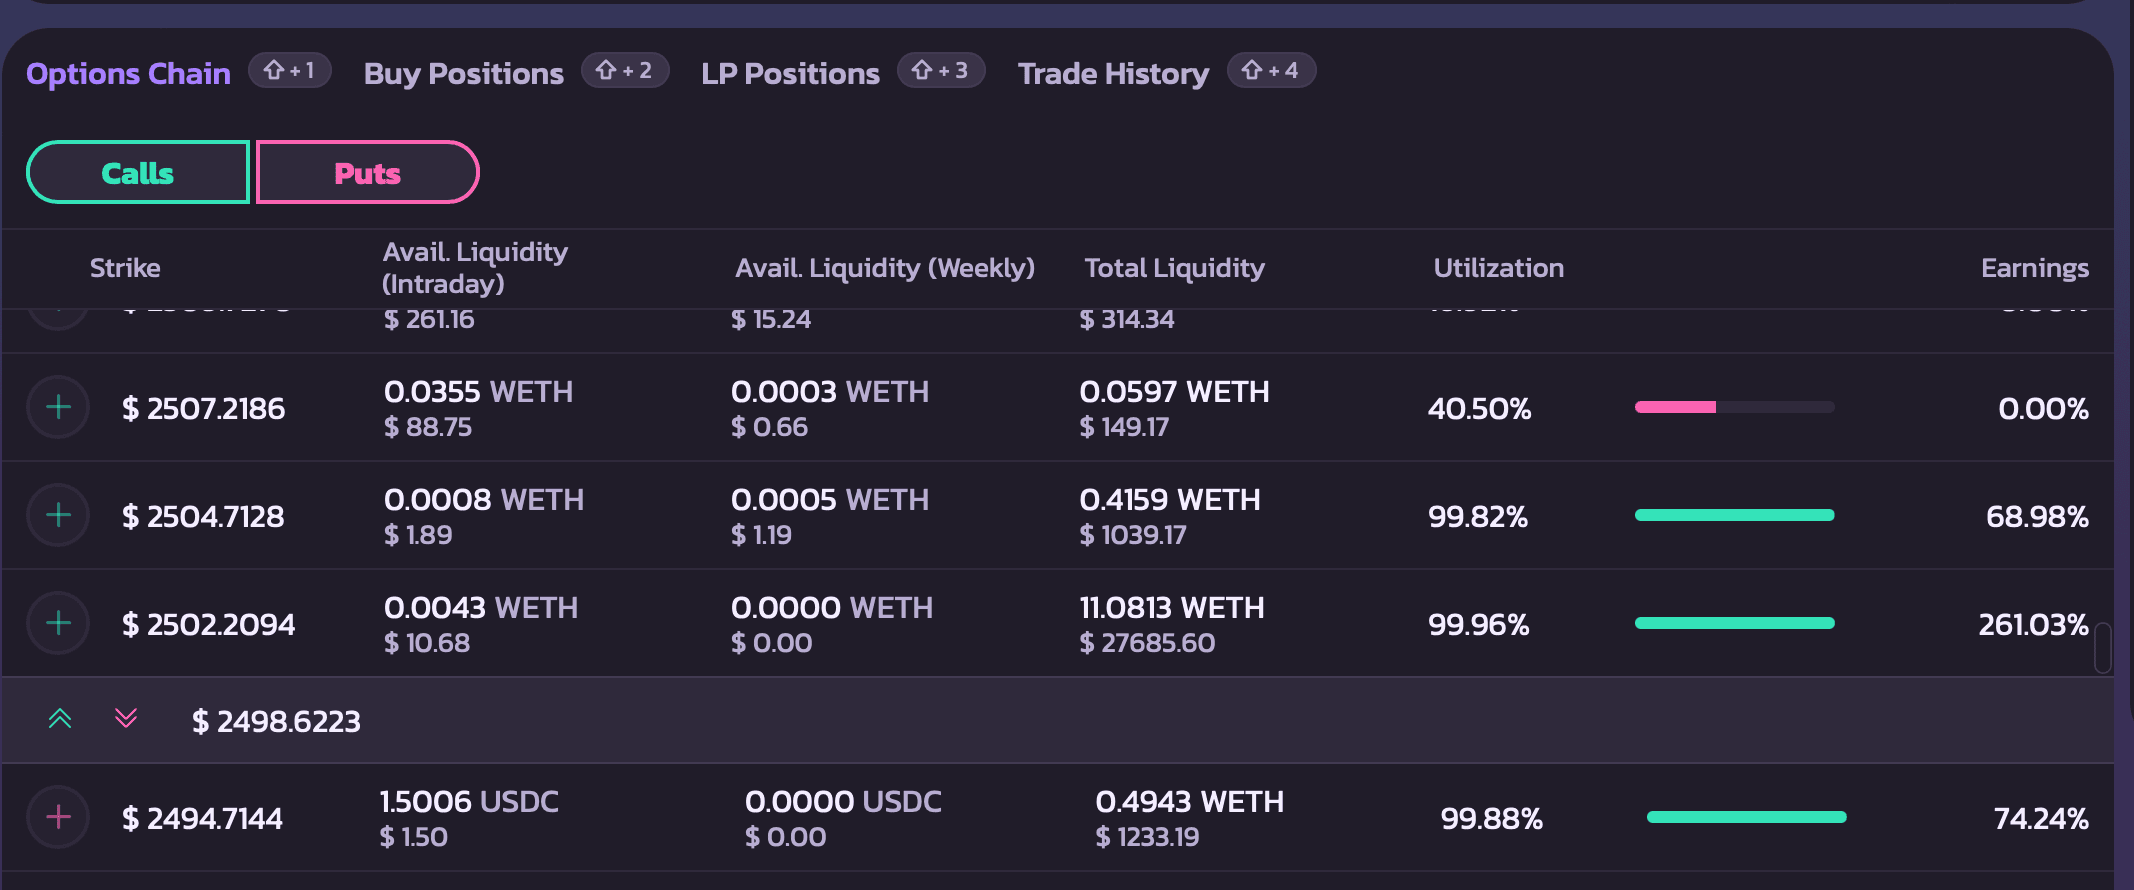
Task: Click the Utilization column header
Action: [x=1498, y=268]
